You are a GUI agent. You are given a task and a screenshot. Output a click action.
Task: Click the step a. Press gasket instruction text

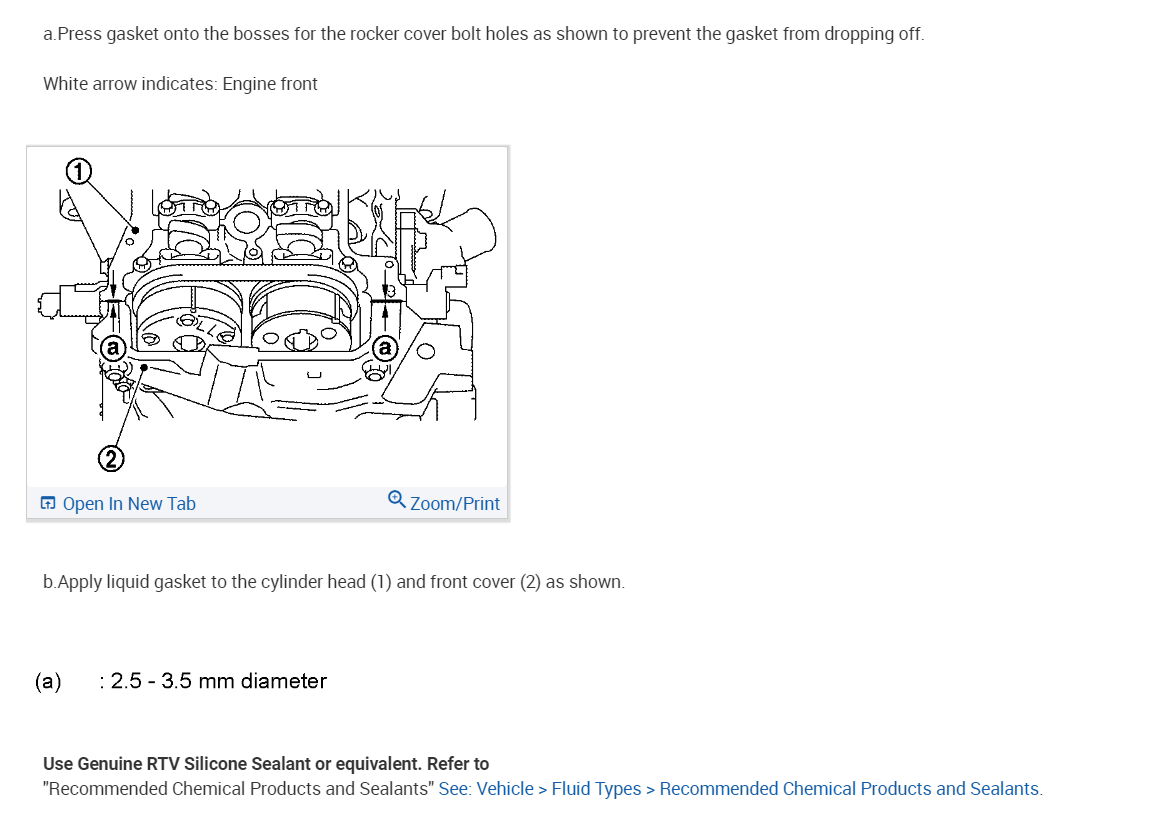click(x=484, y=34)
